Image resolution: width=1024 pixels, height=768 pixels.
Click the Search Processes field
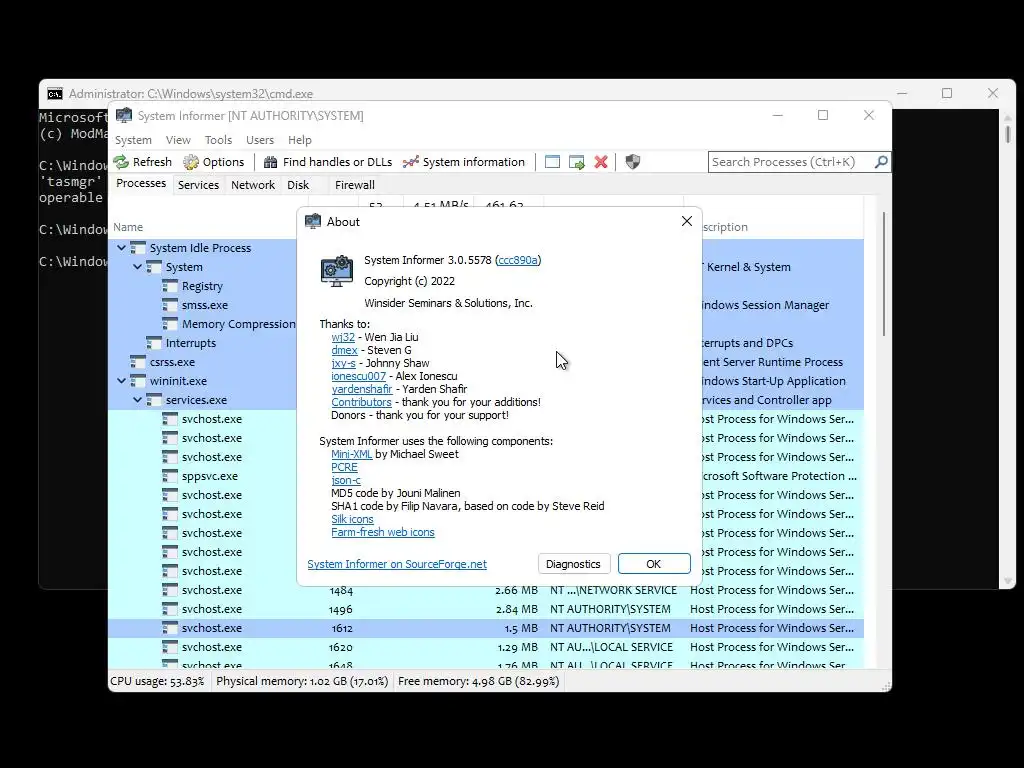point(791,162)
